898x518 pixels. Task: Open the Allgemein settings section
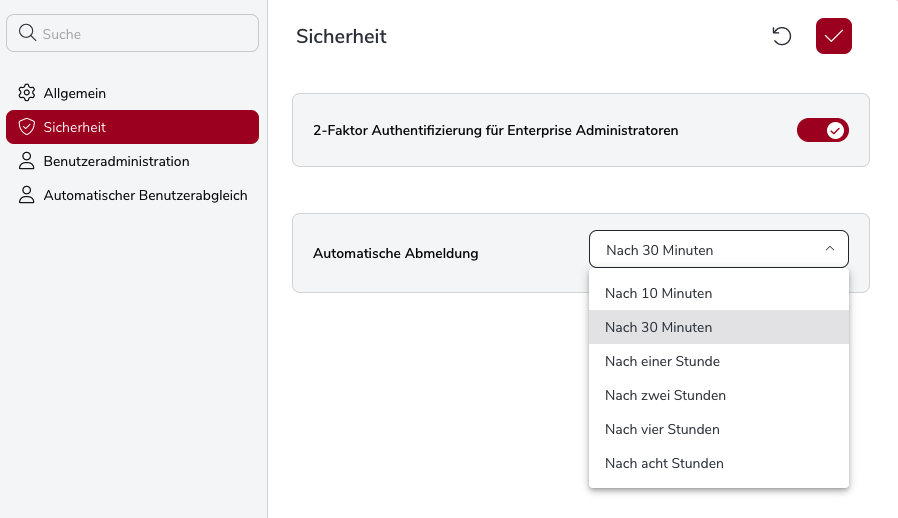[x=75, y=93]
